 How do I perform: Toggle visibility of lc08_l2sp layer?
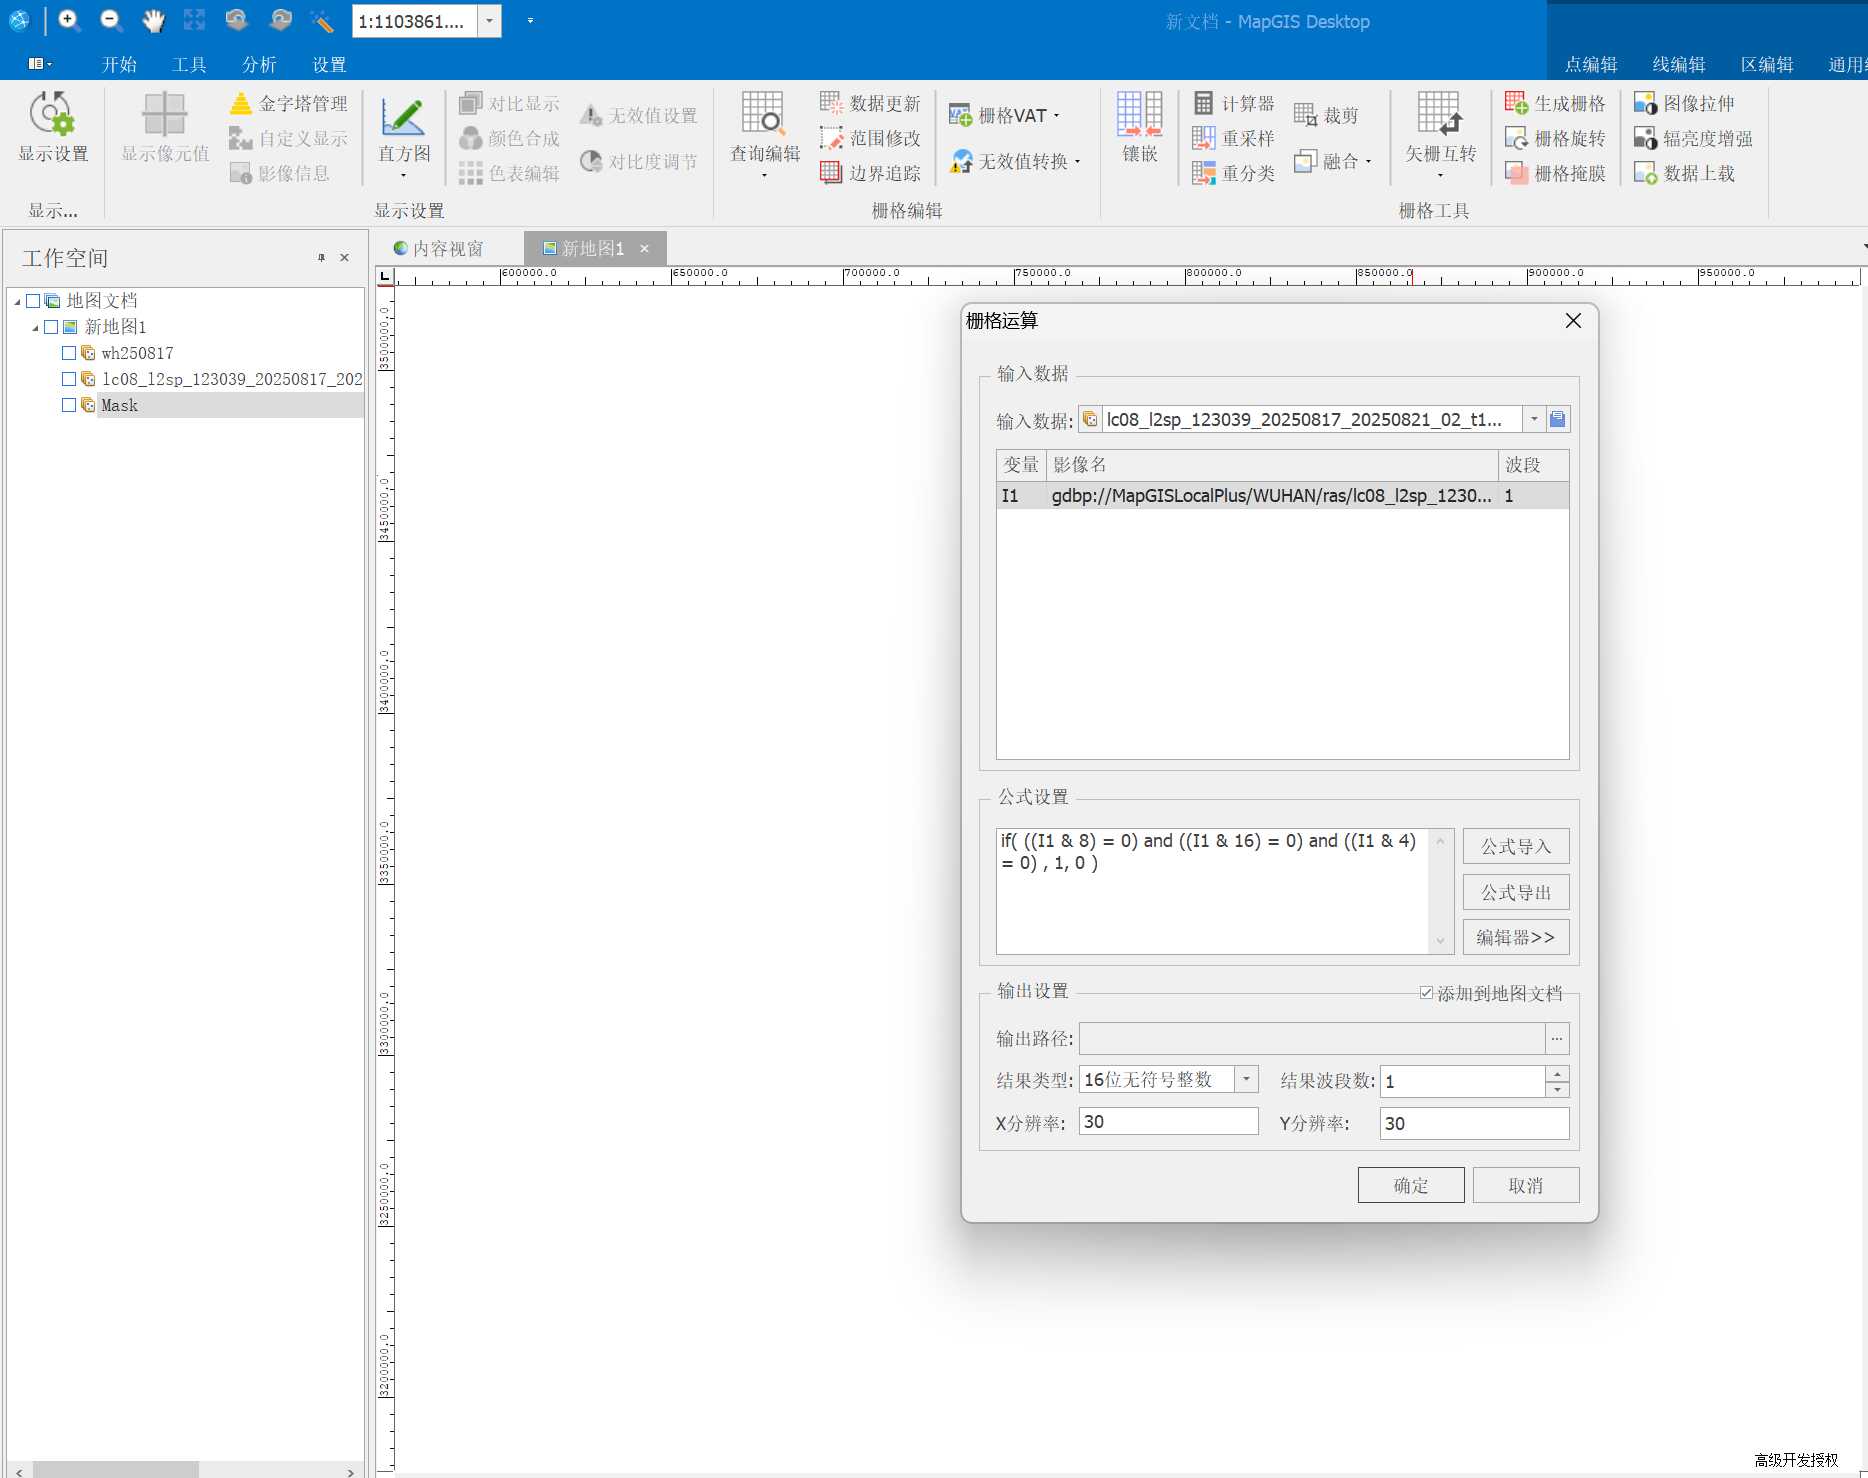tap(69, 379)
